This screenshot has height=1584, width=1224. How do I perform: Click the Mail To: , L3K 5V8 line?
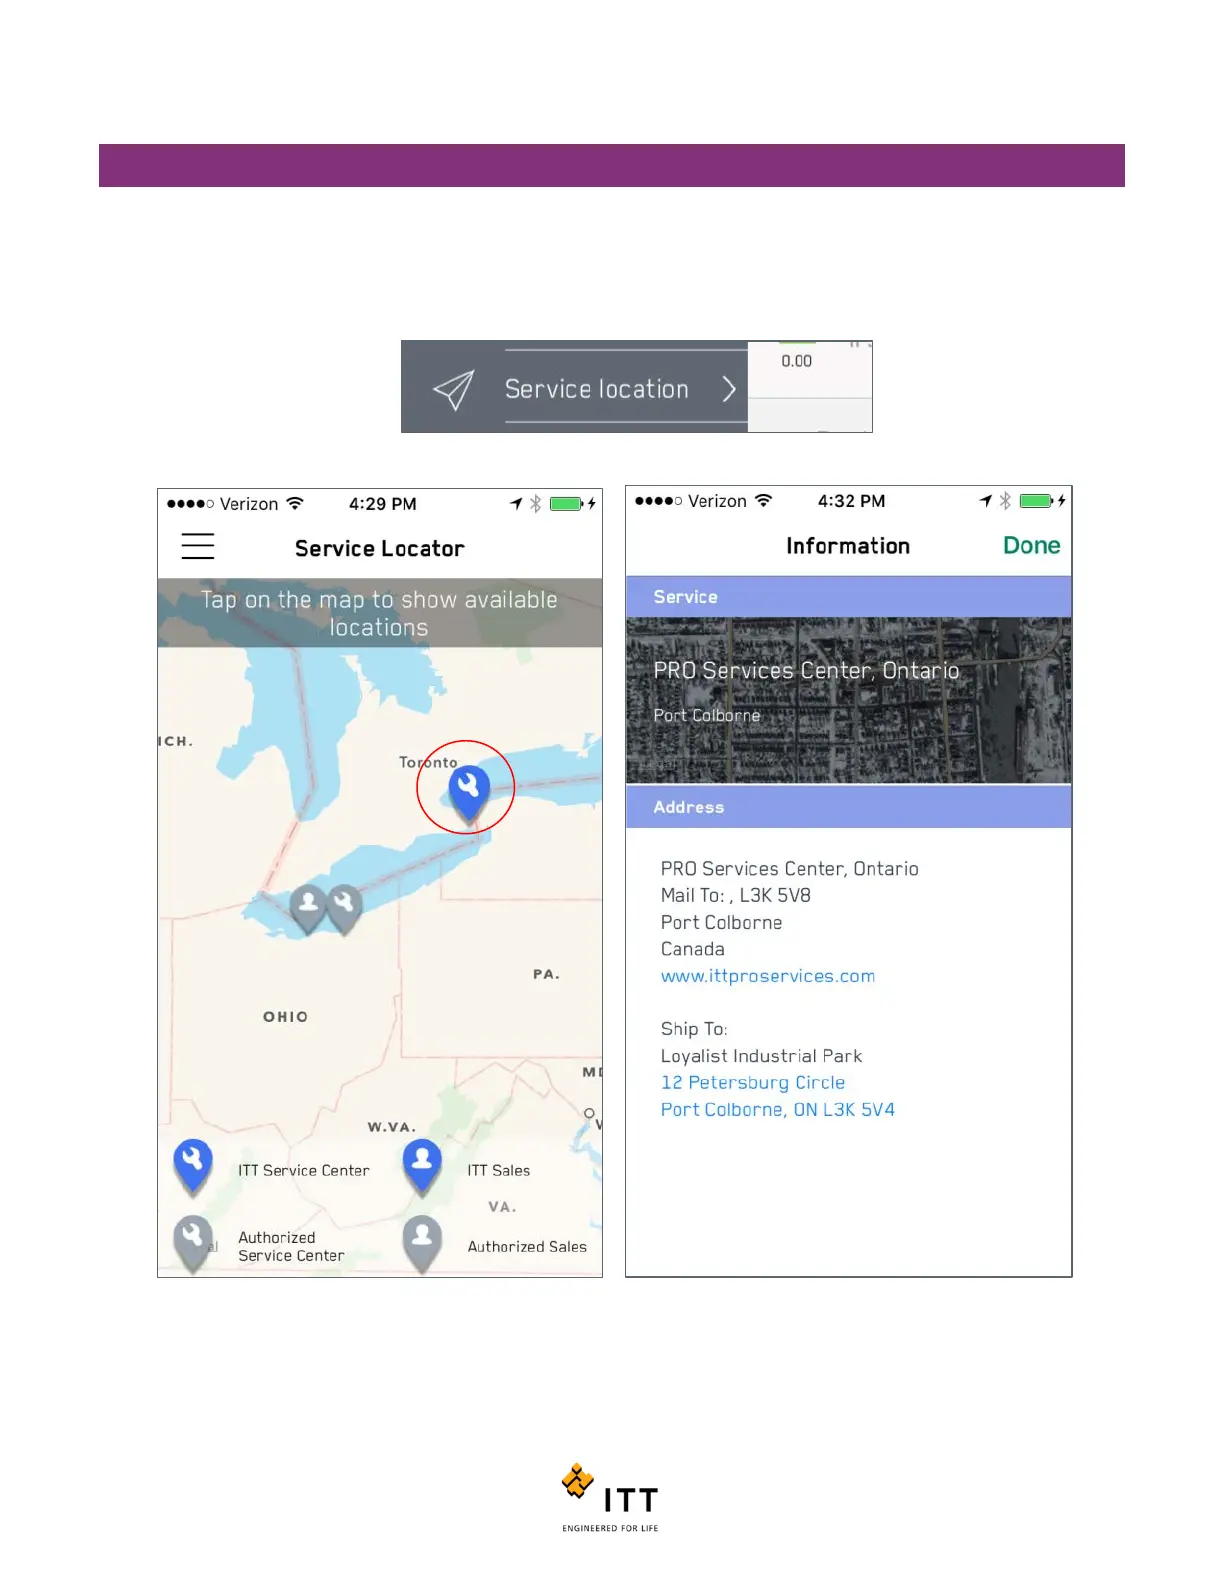pyautogui.click(x=735, y=895)
